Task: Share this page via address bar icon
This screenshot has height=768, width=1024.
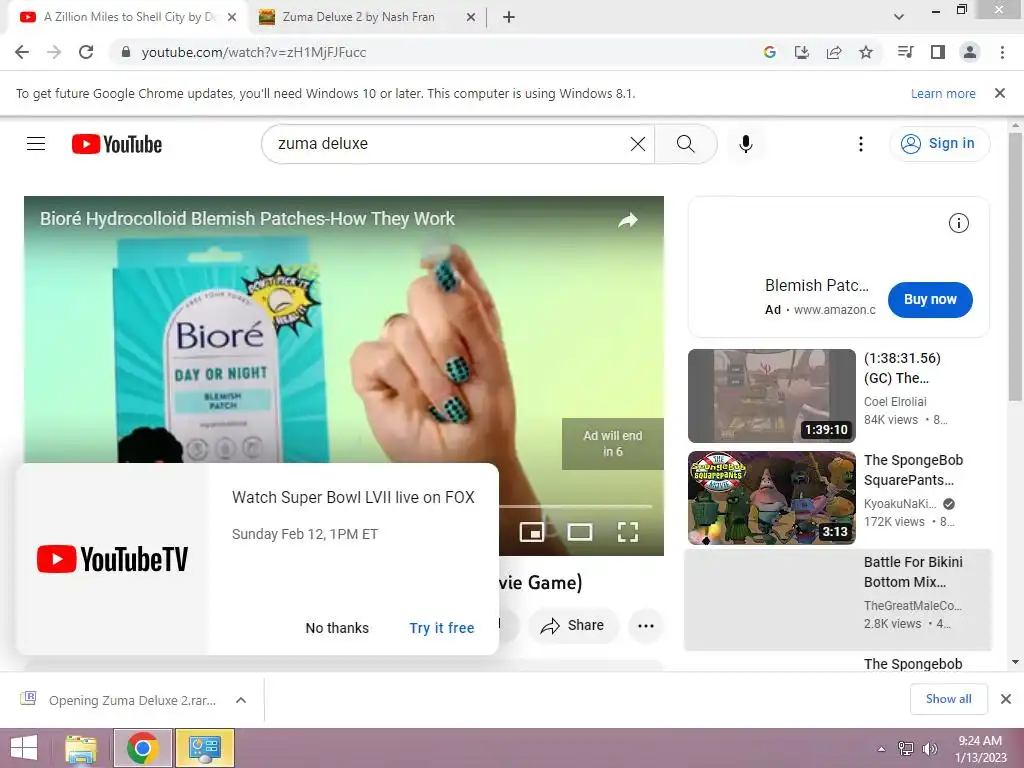Action: (834, 52)
